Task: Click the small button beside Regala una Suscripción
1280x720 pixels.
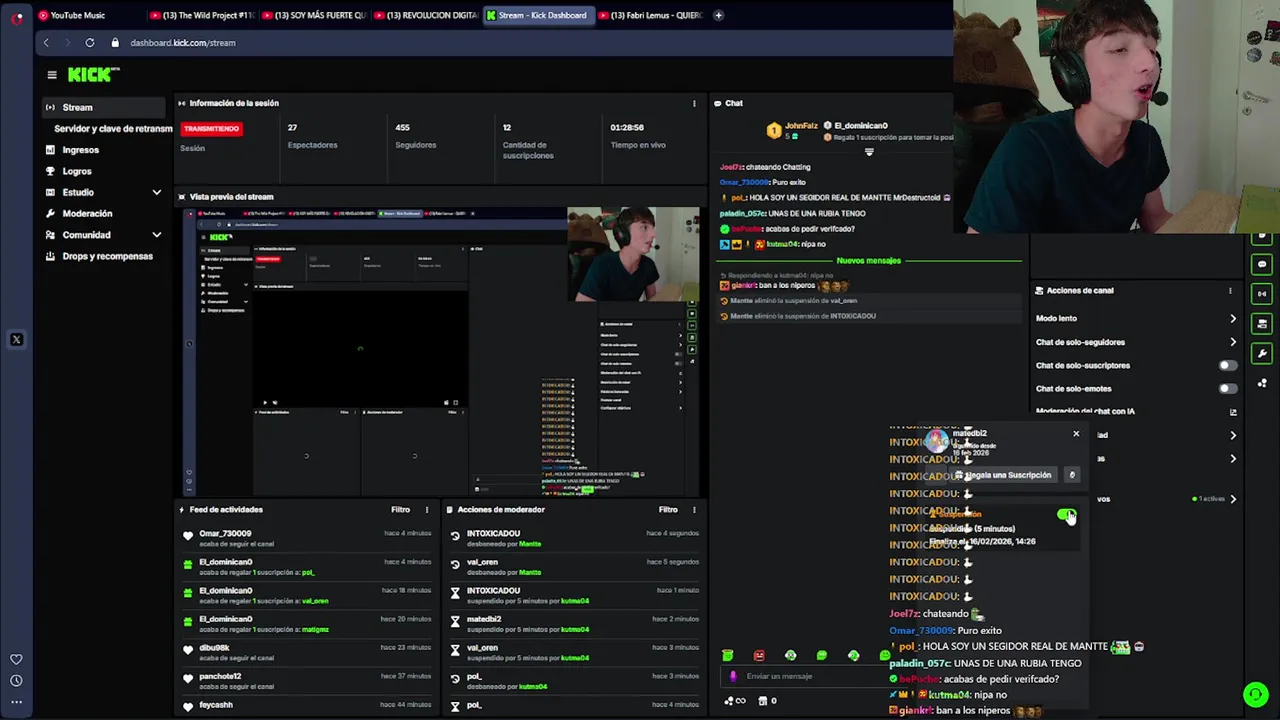Action: click(x=1072, y=475)
